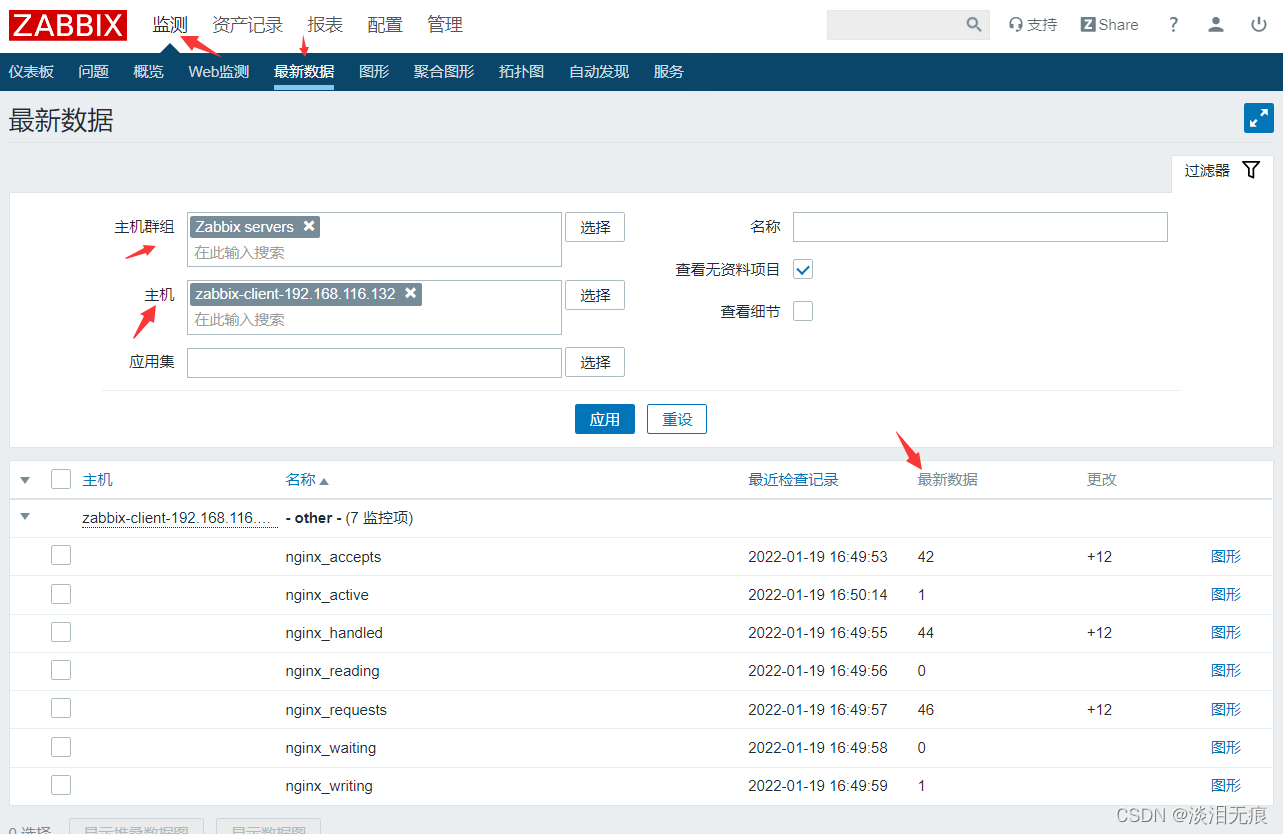The width and height of the screenshot is (1283, 834).
Task: Go to the Web监测 submenu
Action: [x=219, y=72]
